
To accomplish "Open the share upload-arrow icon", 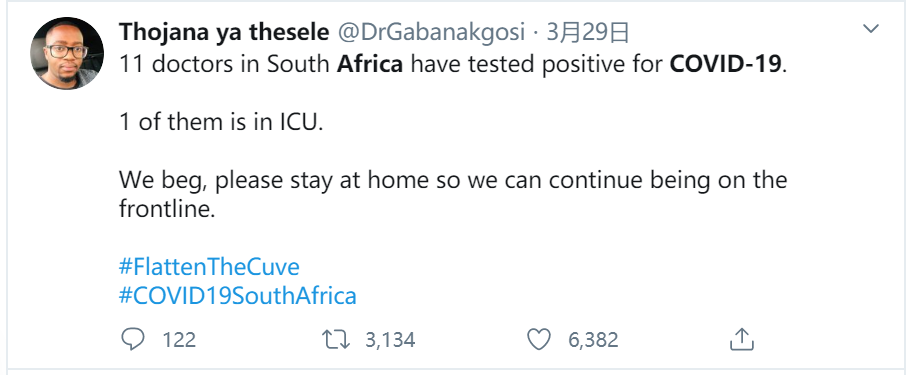I will [x=741, y=339].
